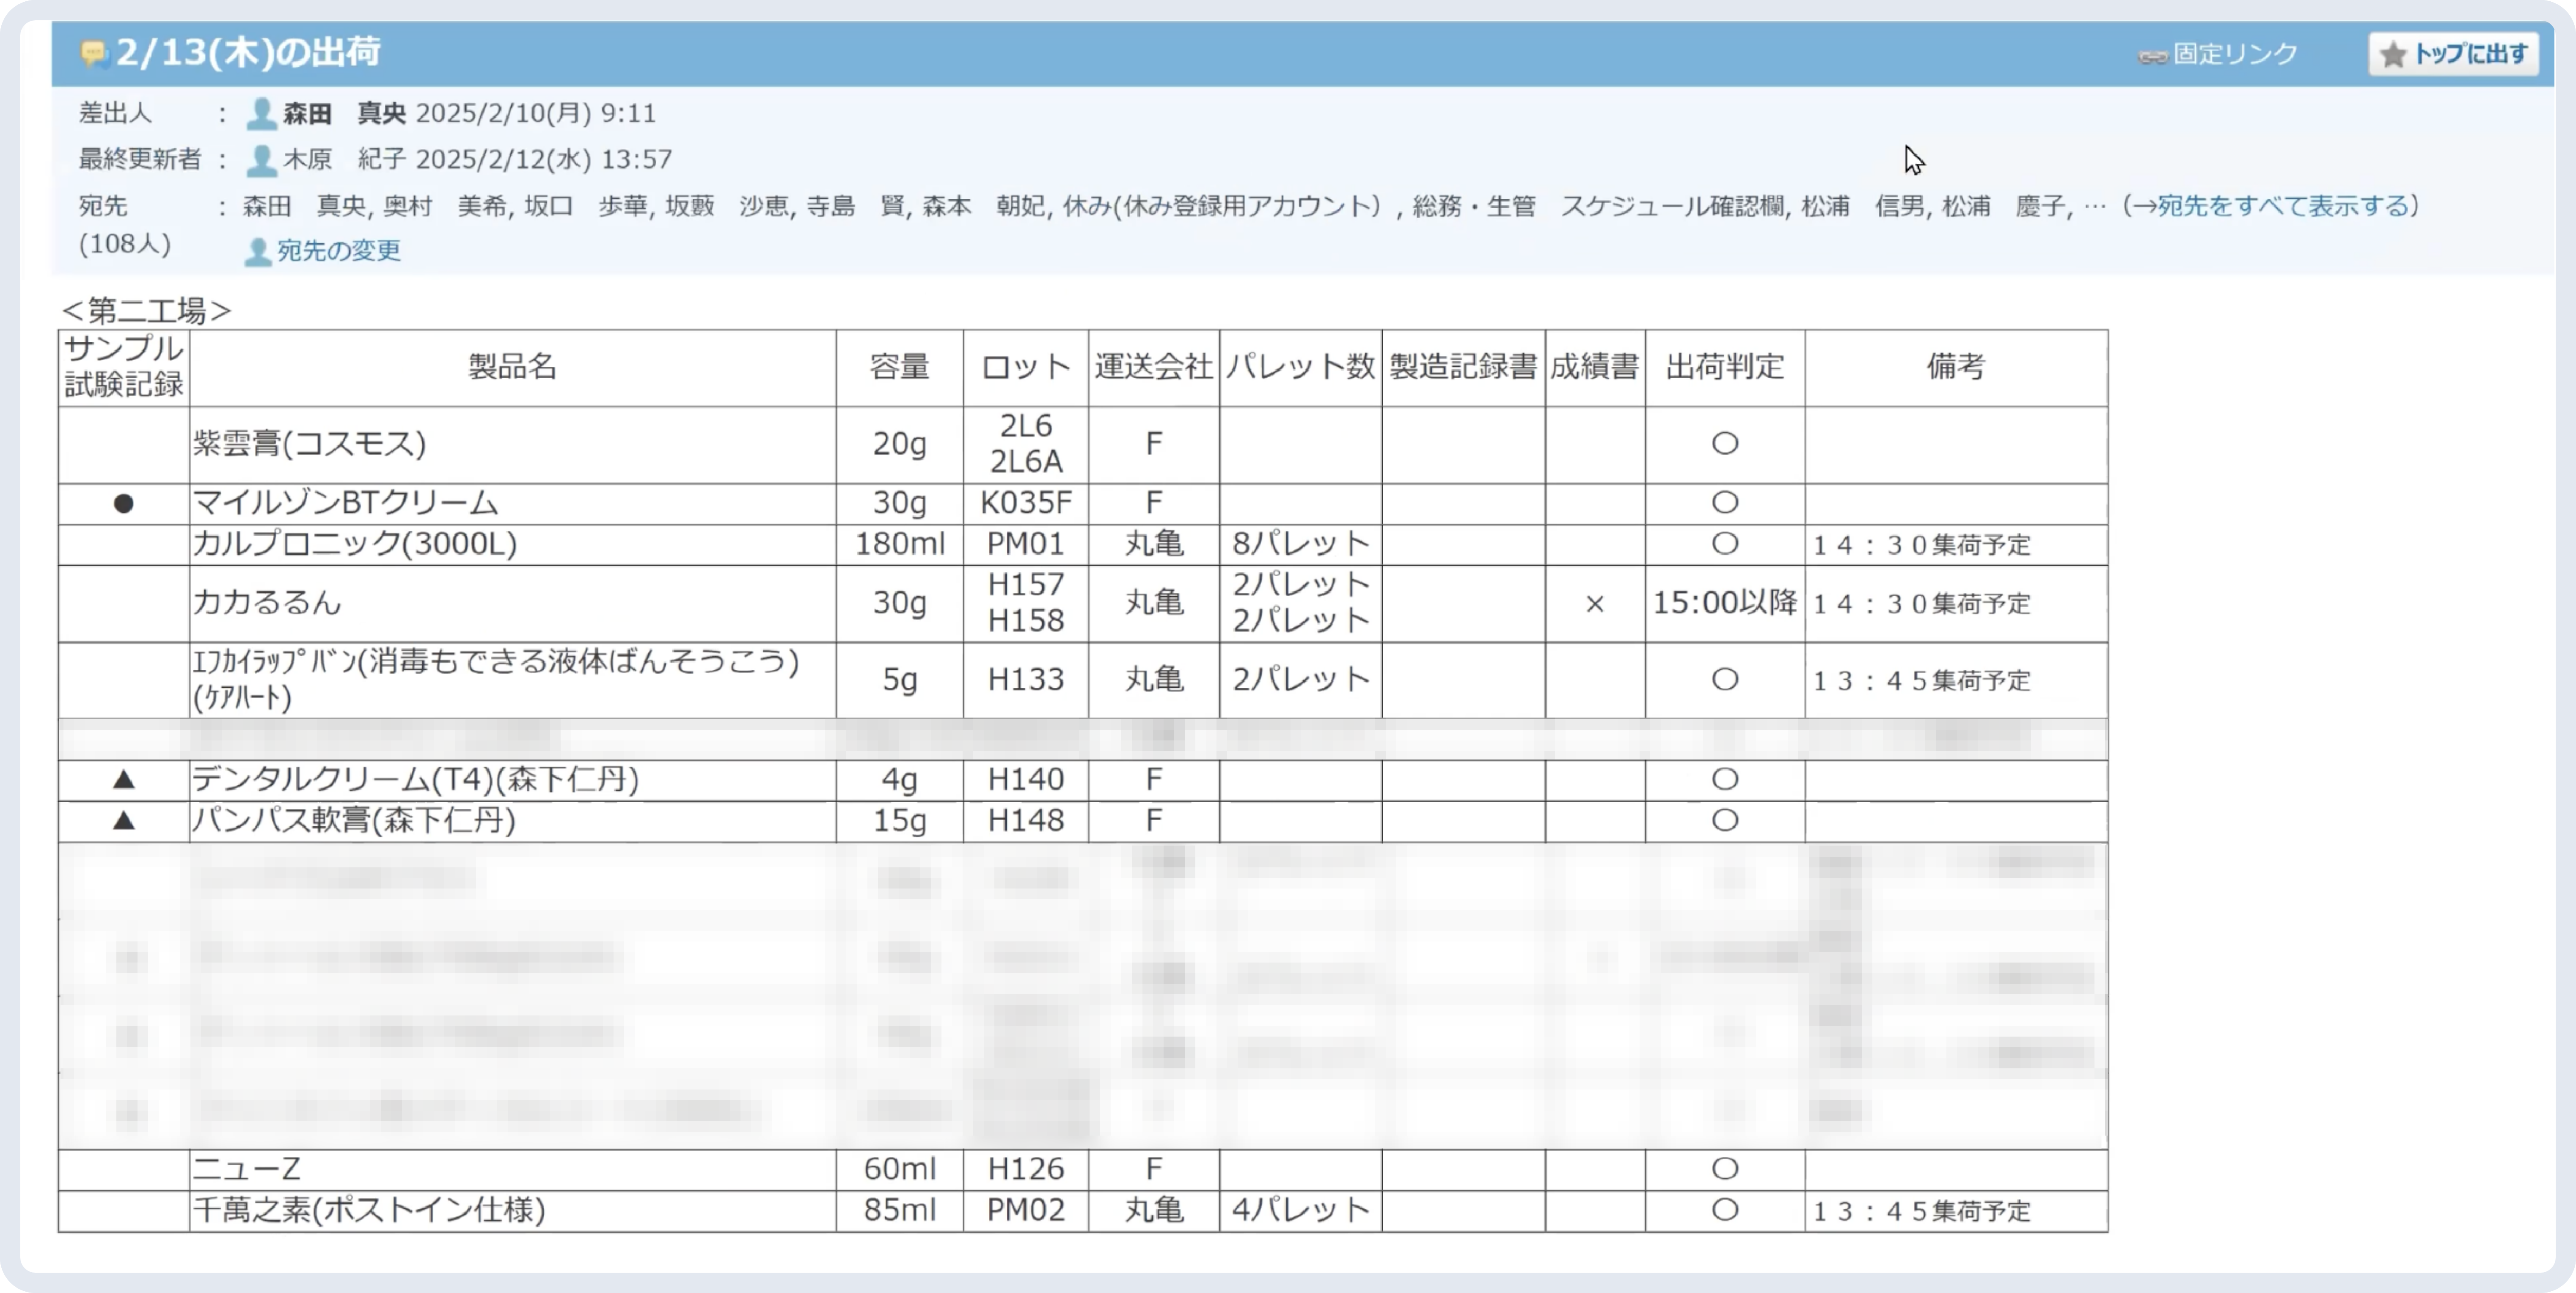The width and height of the screenshot is (2576, 1293).
Task: Click the speech bubble icon beside the title
Action: (94, 52)
